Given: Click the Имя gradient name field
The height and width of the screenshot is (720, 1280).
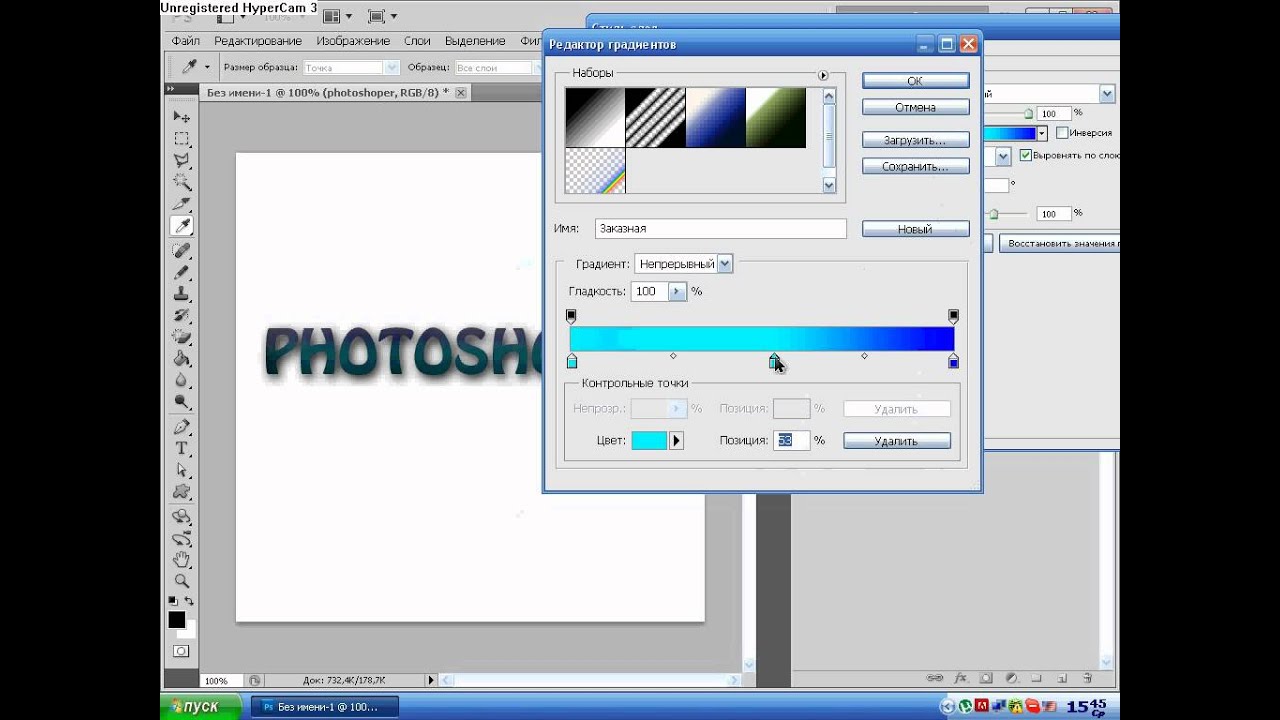Looking at the screenshot, I should [720, 229].
